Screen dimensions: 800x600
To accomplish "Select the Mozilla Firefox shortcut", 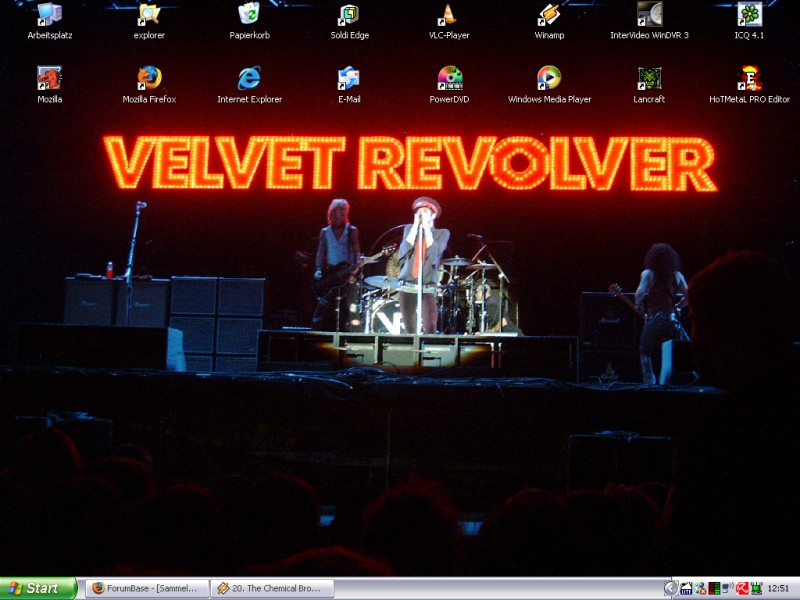I will click(x=149, y=85).
